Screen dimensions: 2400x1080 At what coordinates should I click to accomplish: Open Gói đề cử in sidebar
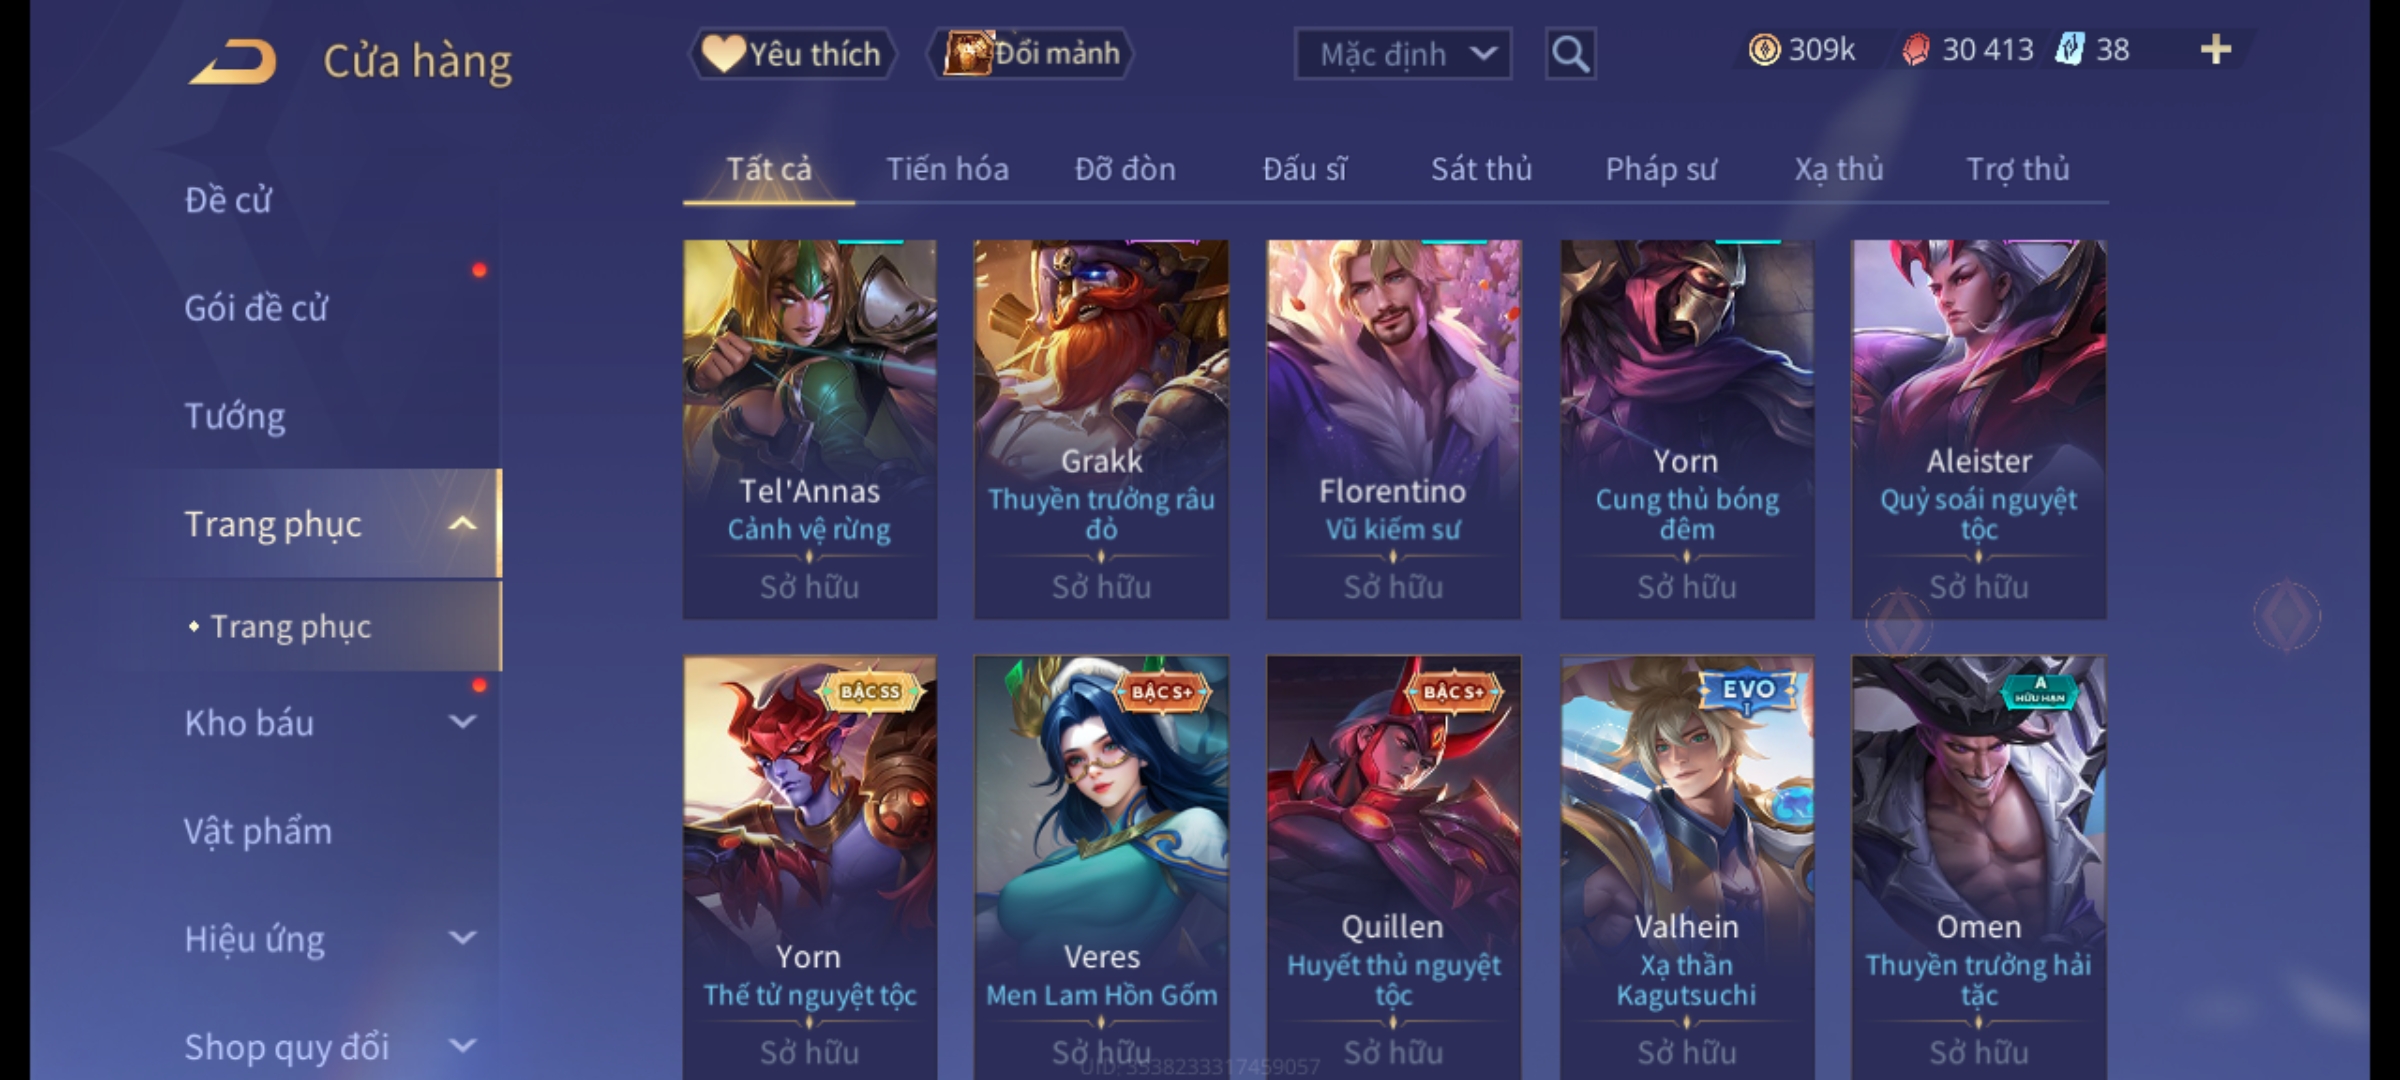click(x=256, y=308)
